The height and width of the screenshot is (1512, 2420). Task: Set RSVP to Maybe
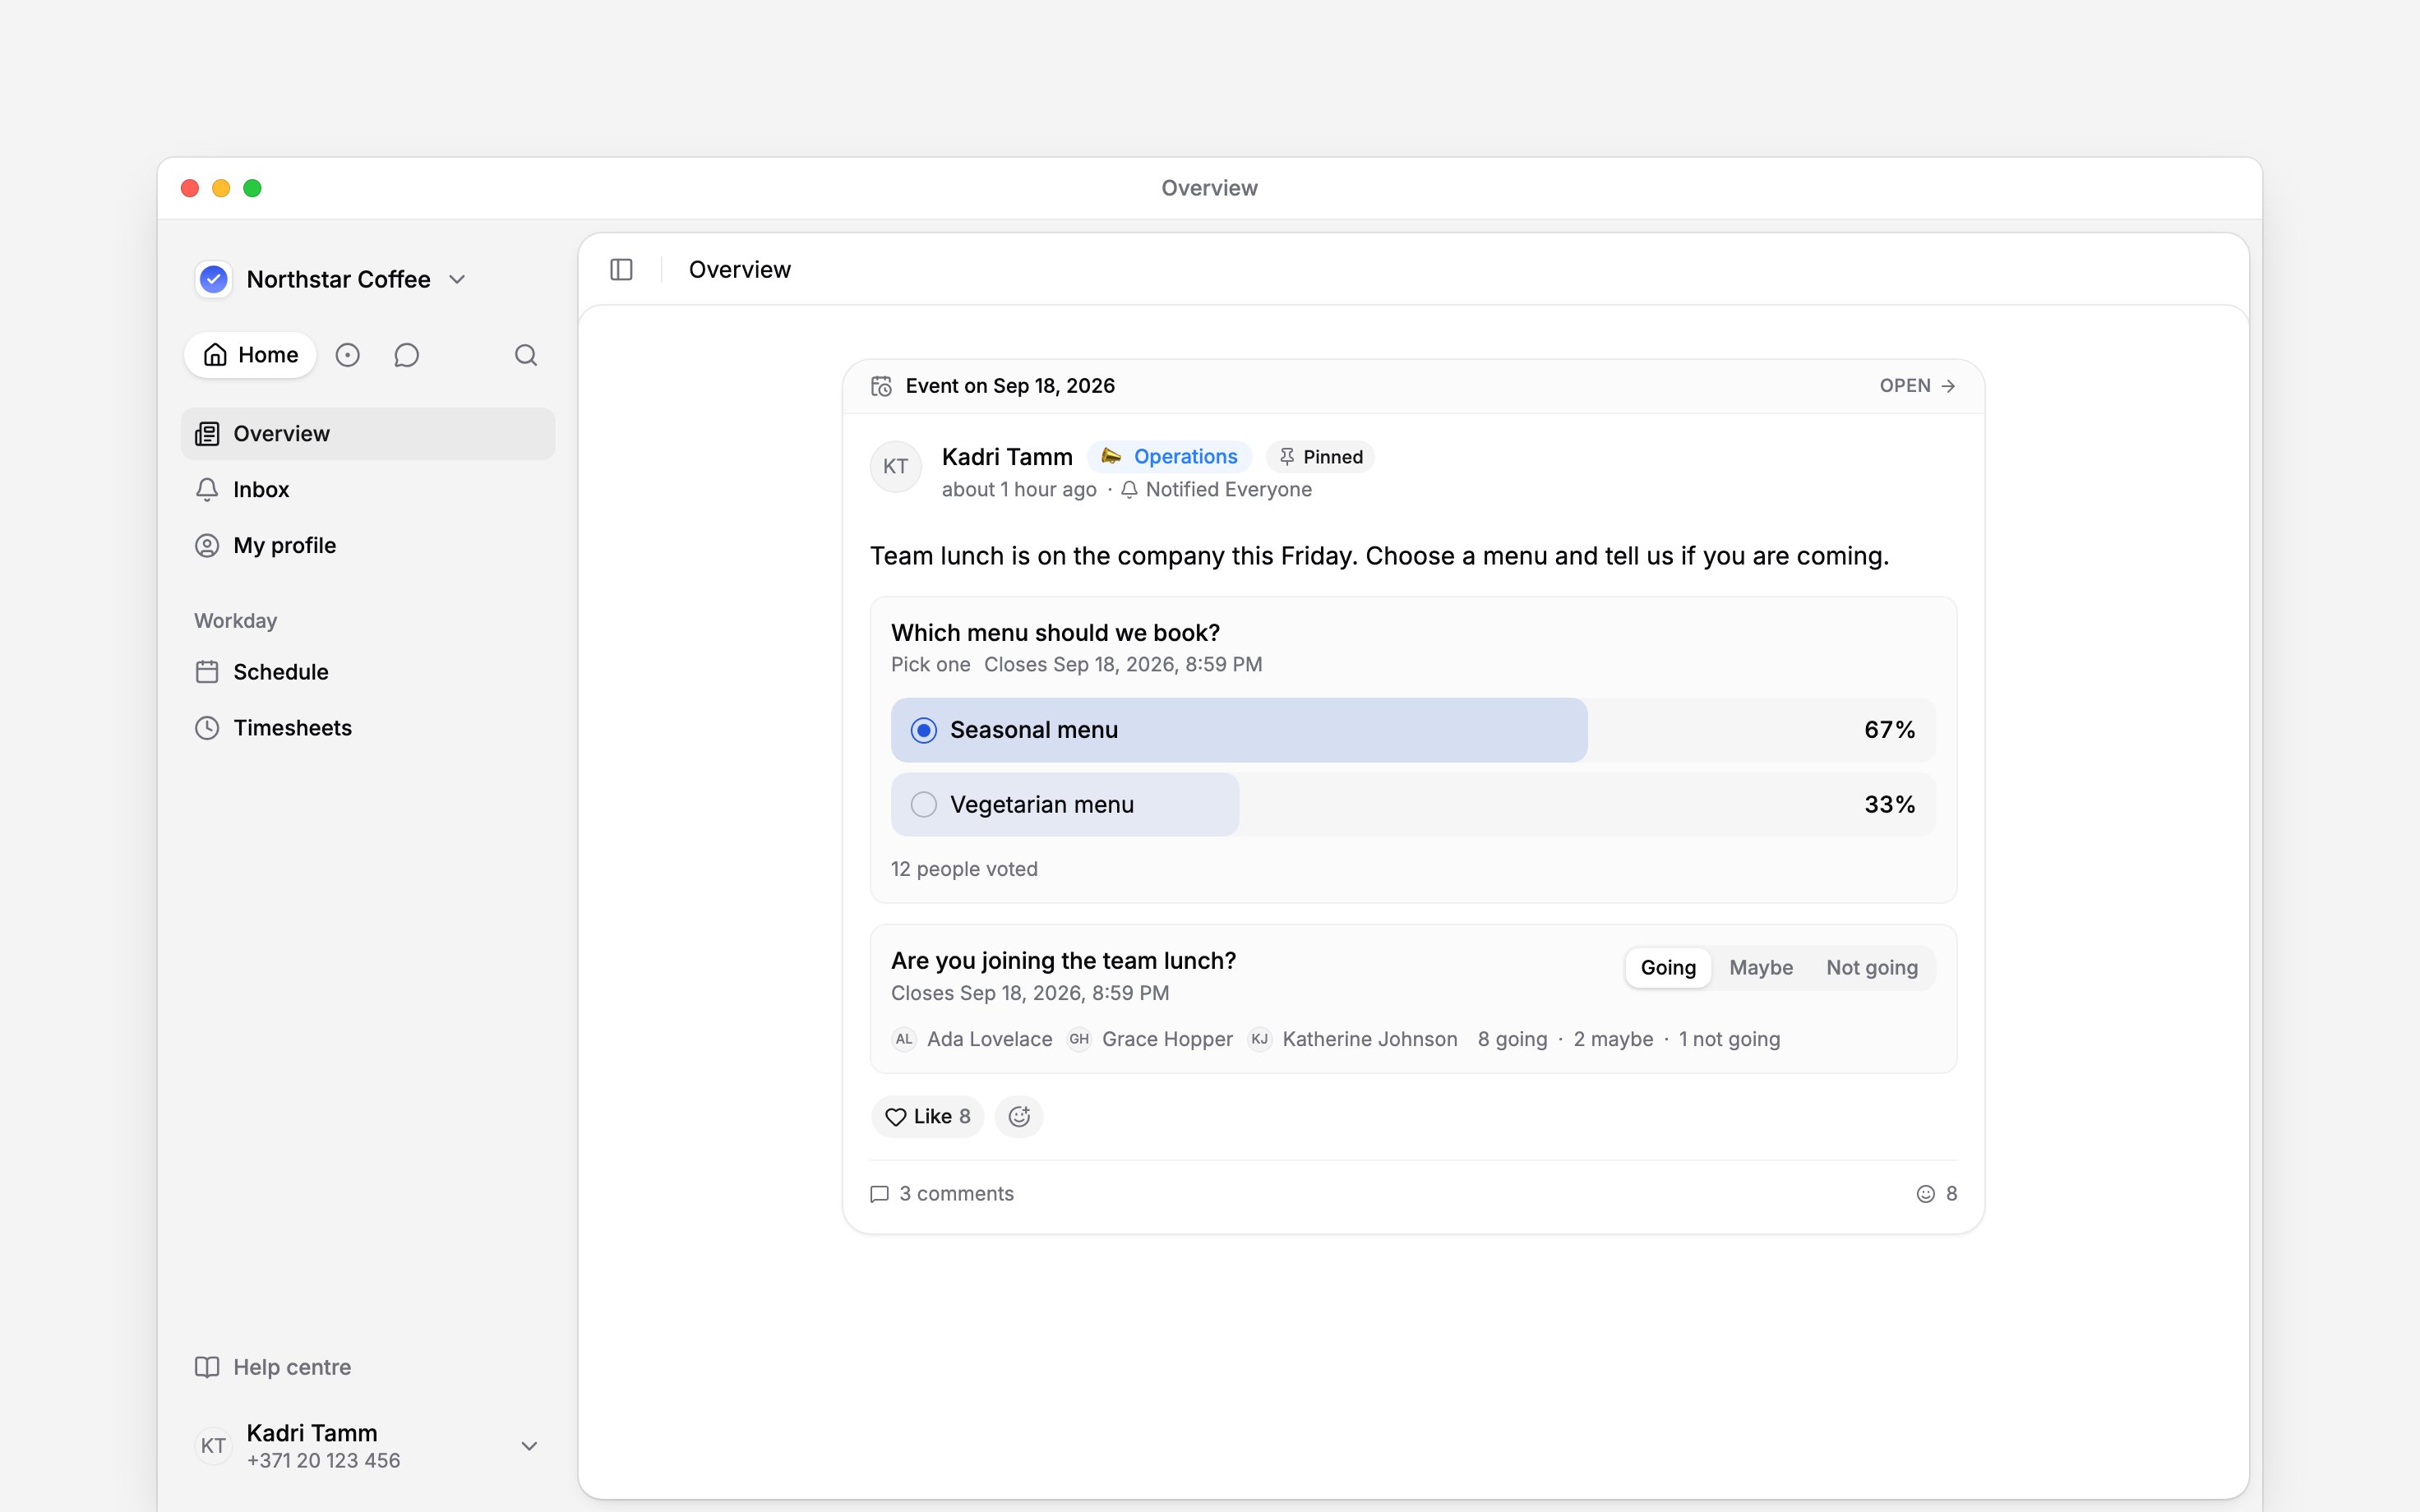[x=1761, y=968]
